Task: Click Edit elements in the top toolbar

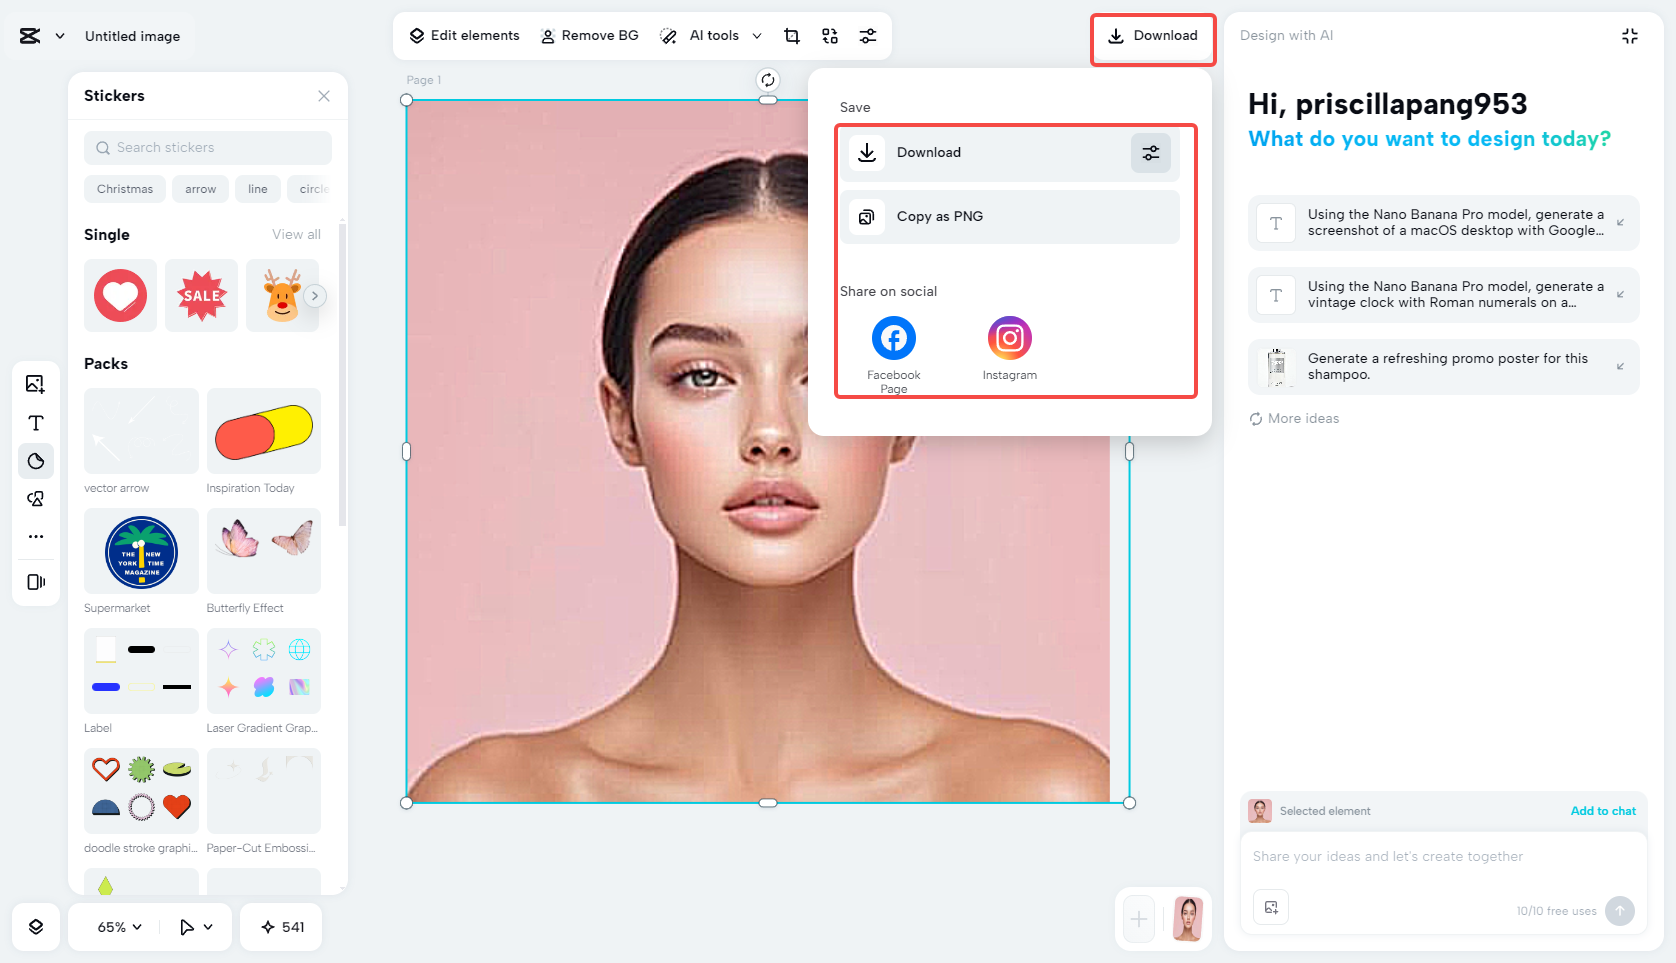Action: [463, 35]
